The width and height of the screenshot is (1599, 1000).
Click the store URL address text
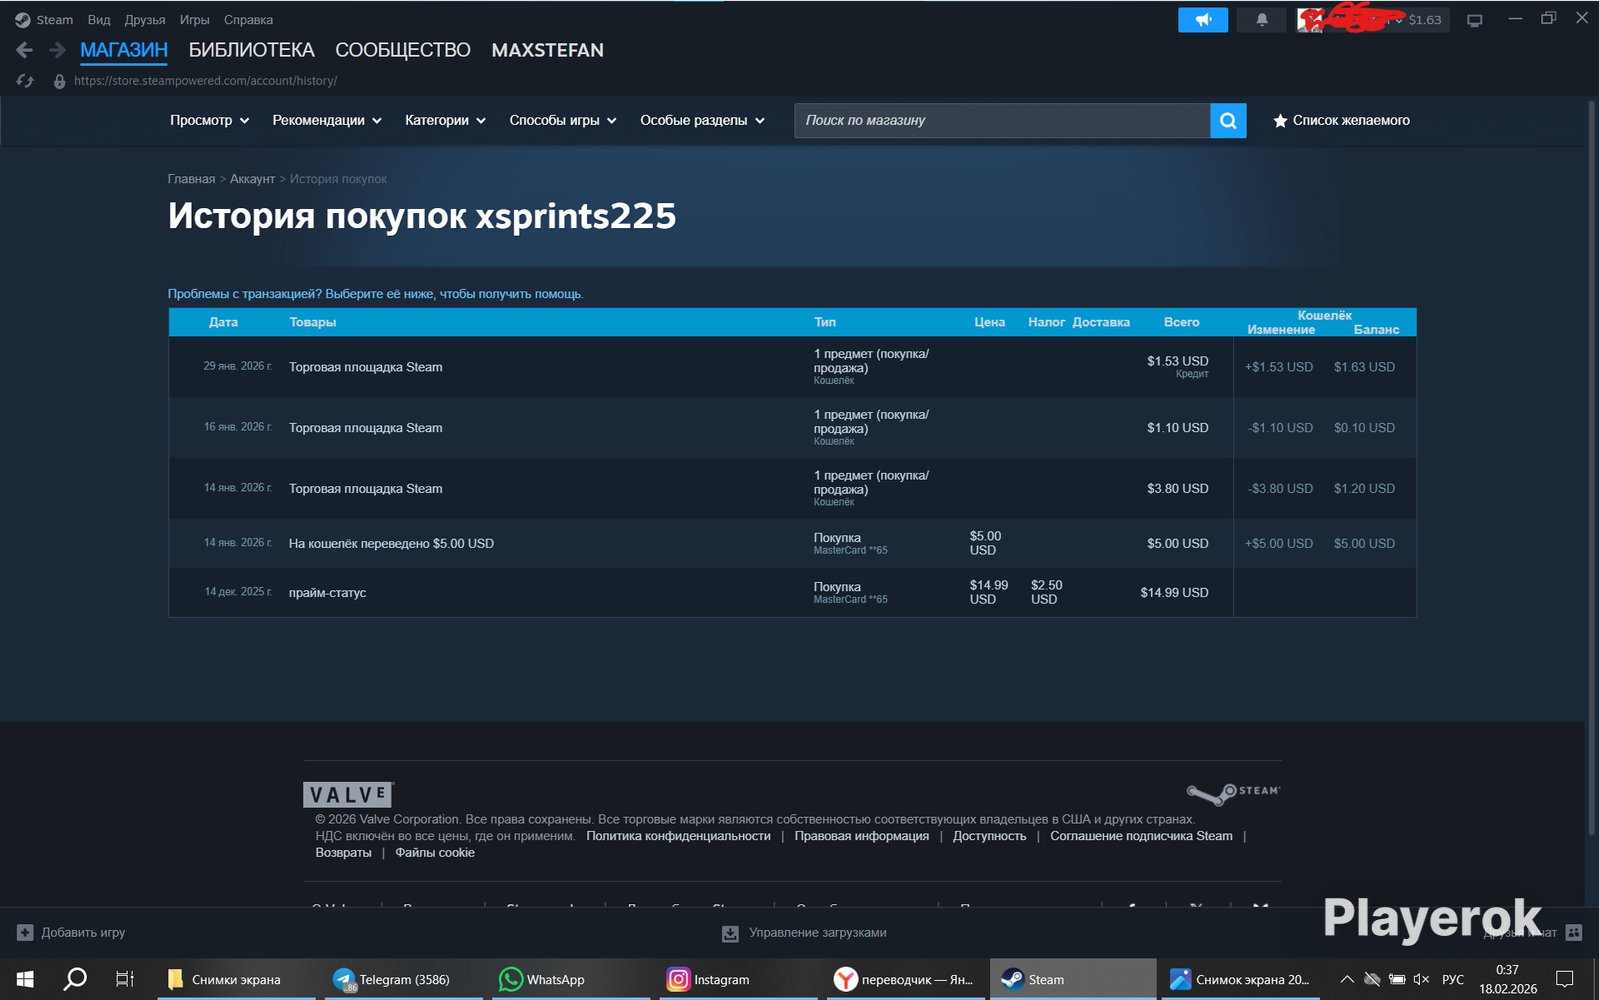[x=205, y=81]
